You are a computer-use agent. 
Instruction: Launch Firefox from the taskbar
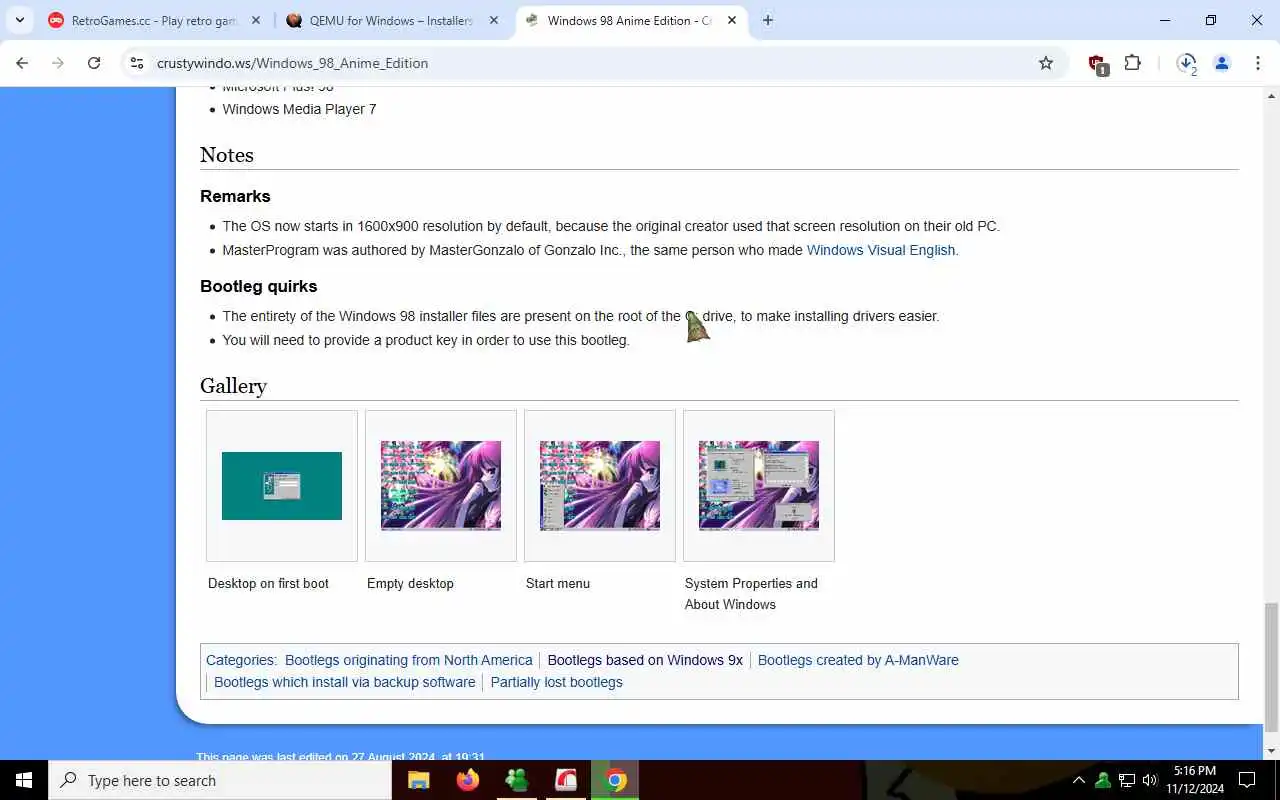pos(468,780)
